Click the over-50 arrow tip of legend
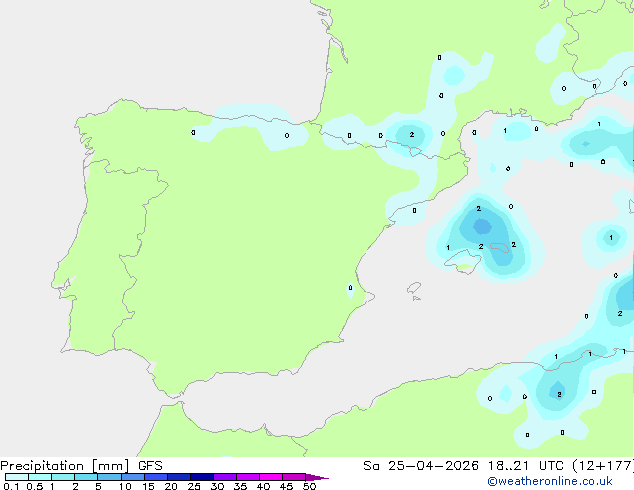634x490 pixels. tap(317, 477)
